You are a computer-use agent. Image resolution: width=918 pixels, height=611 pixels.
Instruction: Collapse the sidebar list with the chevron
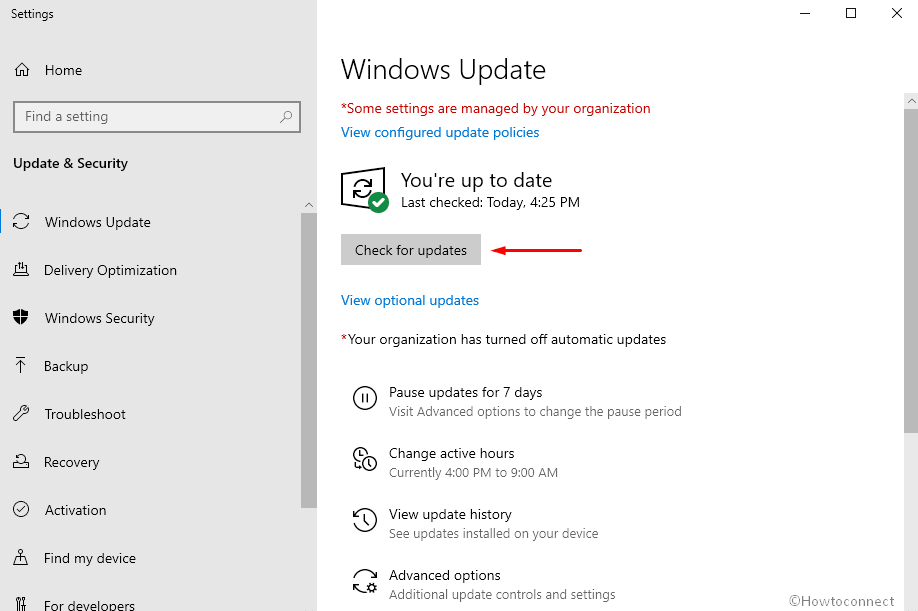coord(309,204)
